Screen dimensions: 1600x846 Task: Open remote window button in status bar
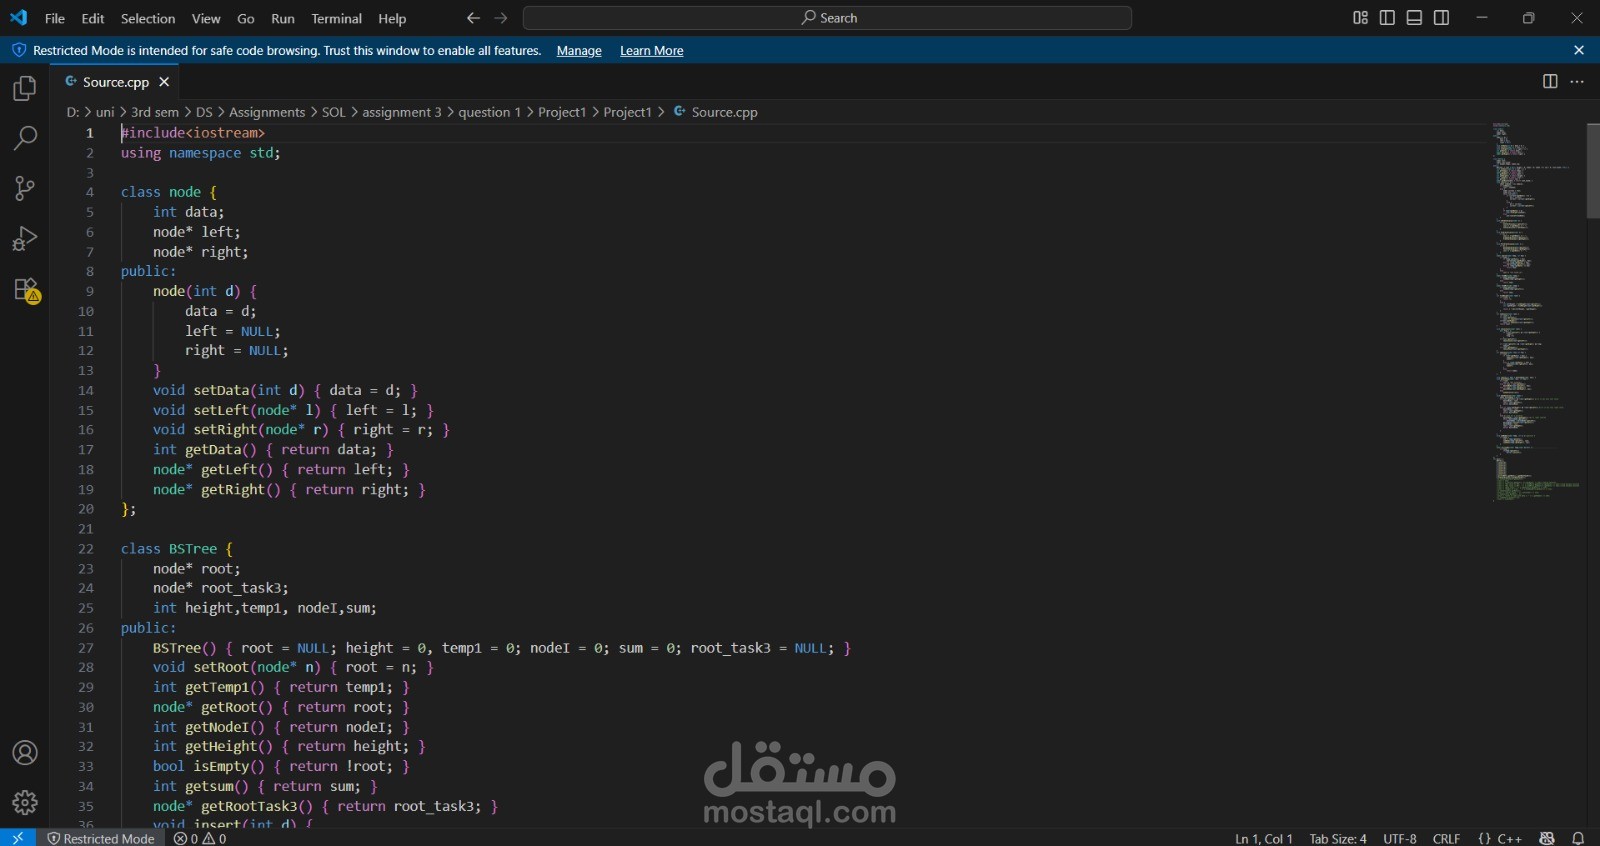pyautogui.click(x=18, y=838)
